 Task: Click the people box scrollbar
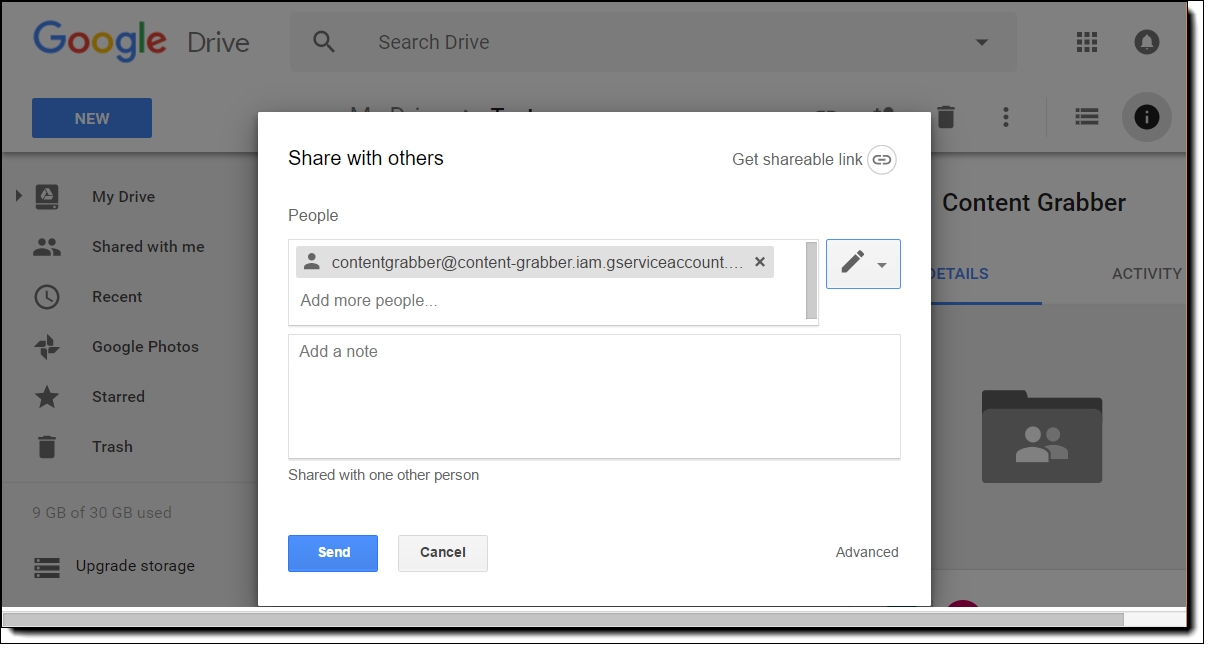pos(811,280)
